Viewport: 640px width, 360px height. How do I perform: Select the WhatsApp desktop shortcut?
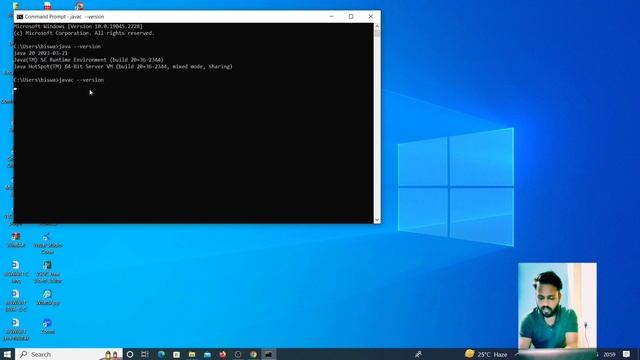[x=47, y=298]
